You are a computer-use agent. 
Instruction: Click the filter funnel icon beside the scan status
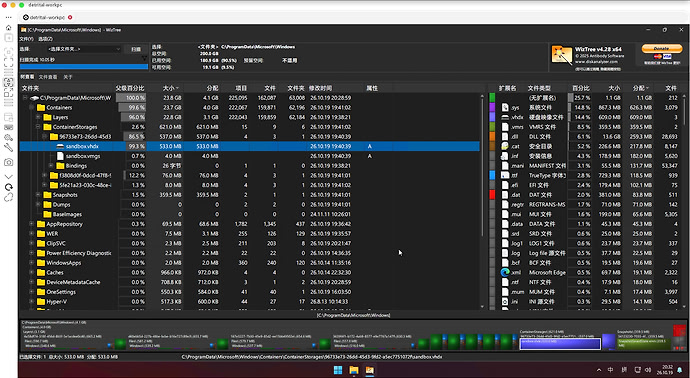144,59
